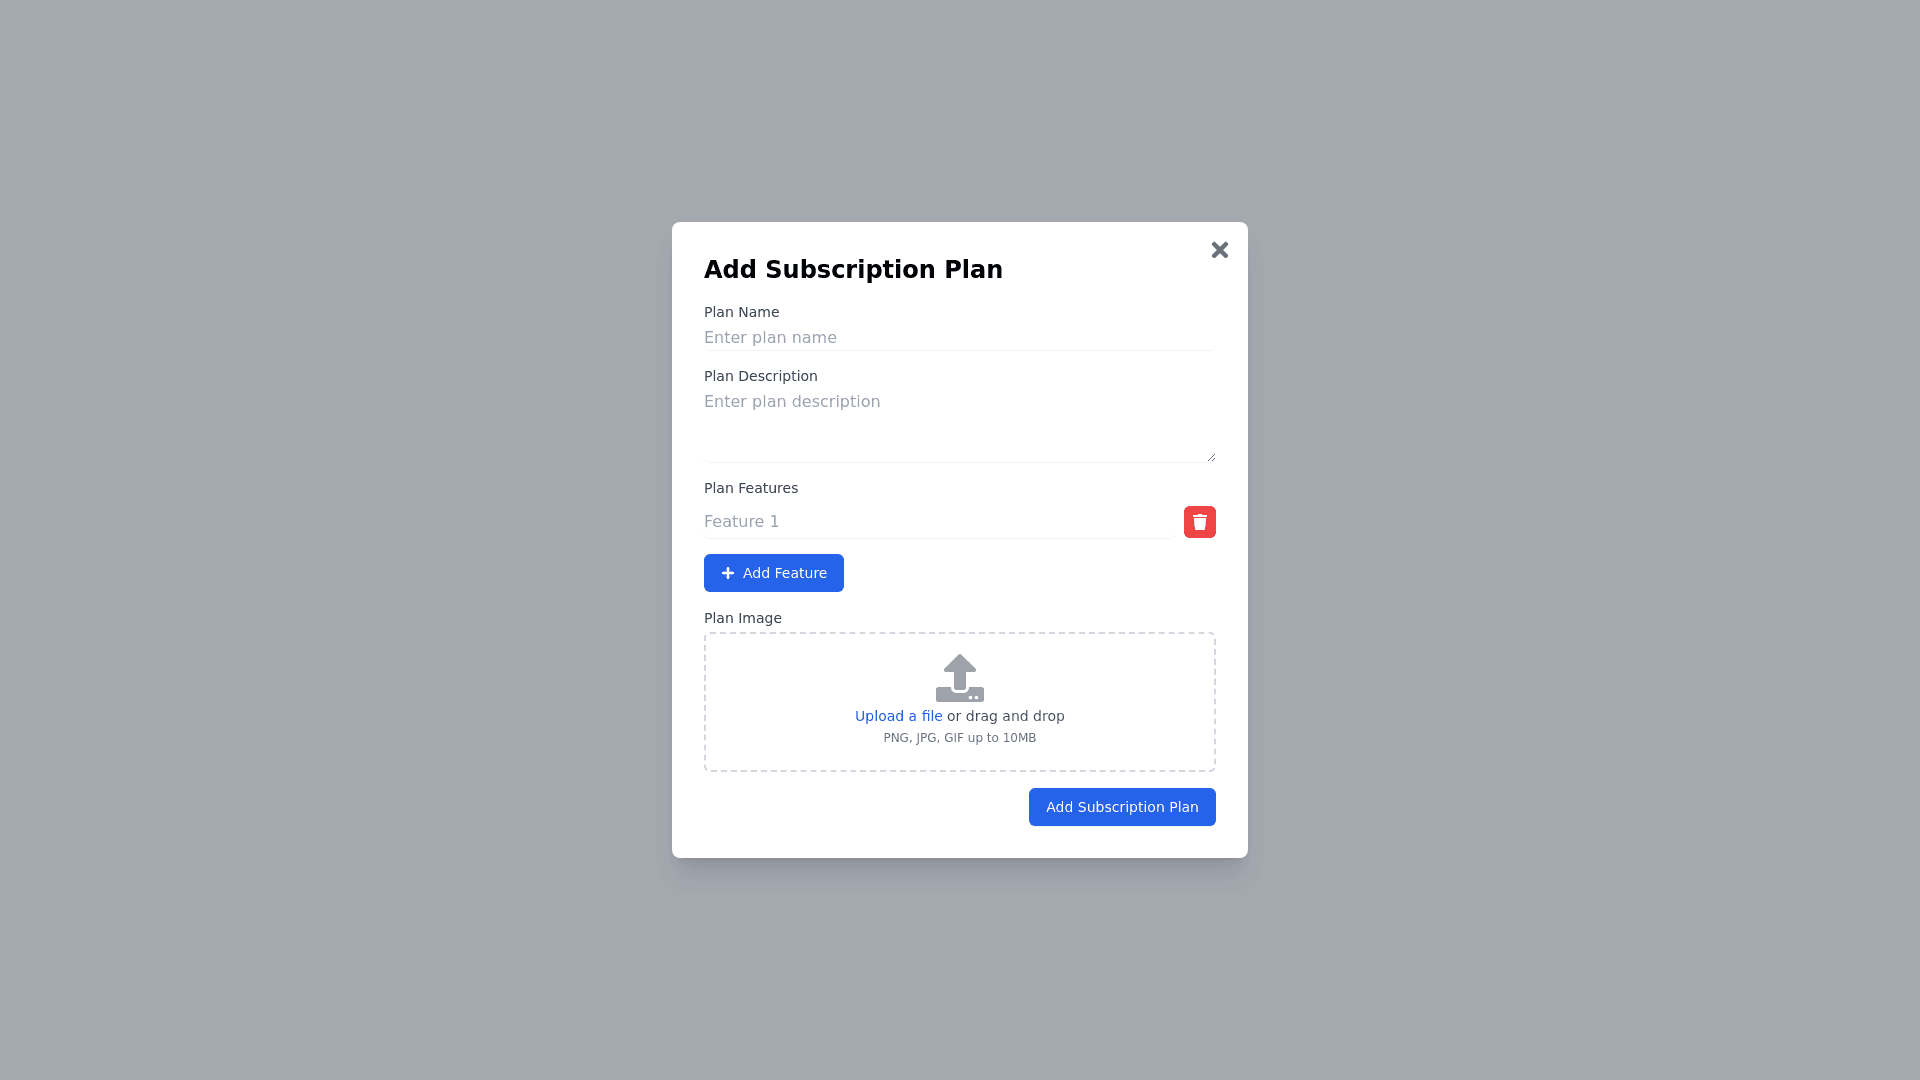Click the Plan Description resize handle
The image size is (1920, 1080).
point(1211,457)
